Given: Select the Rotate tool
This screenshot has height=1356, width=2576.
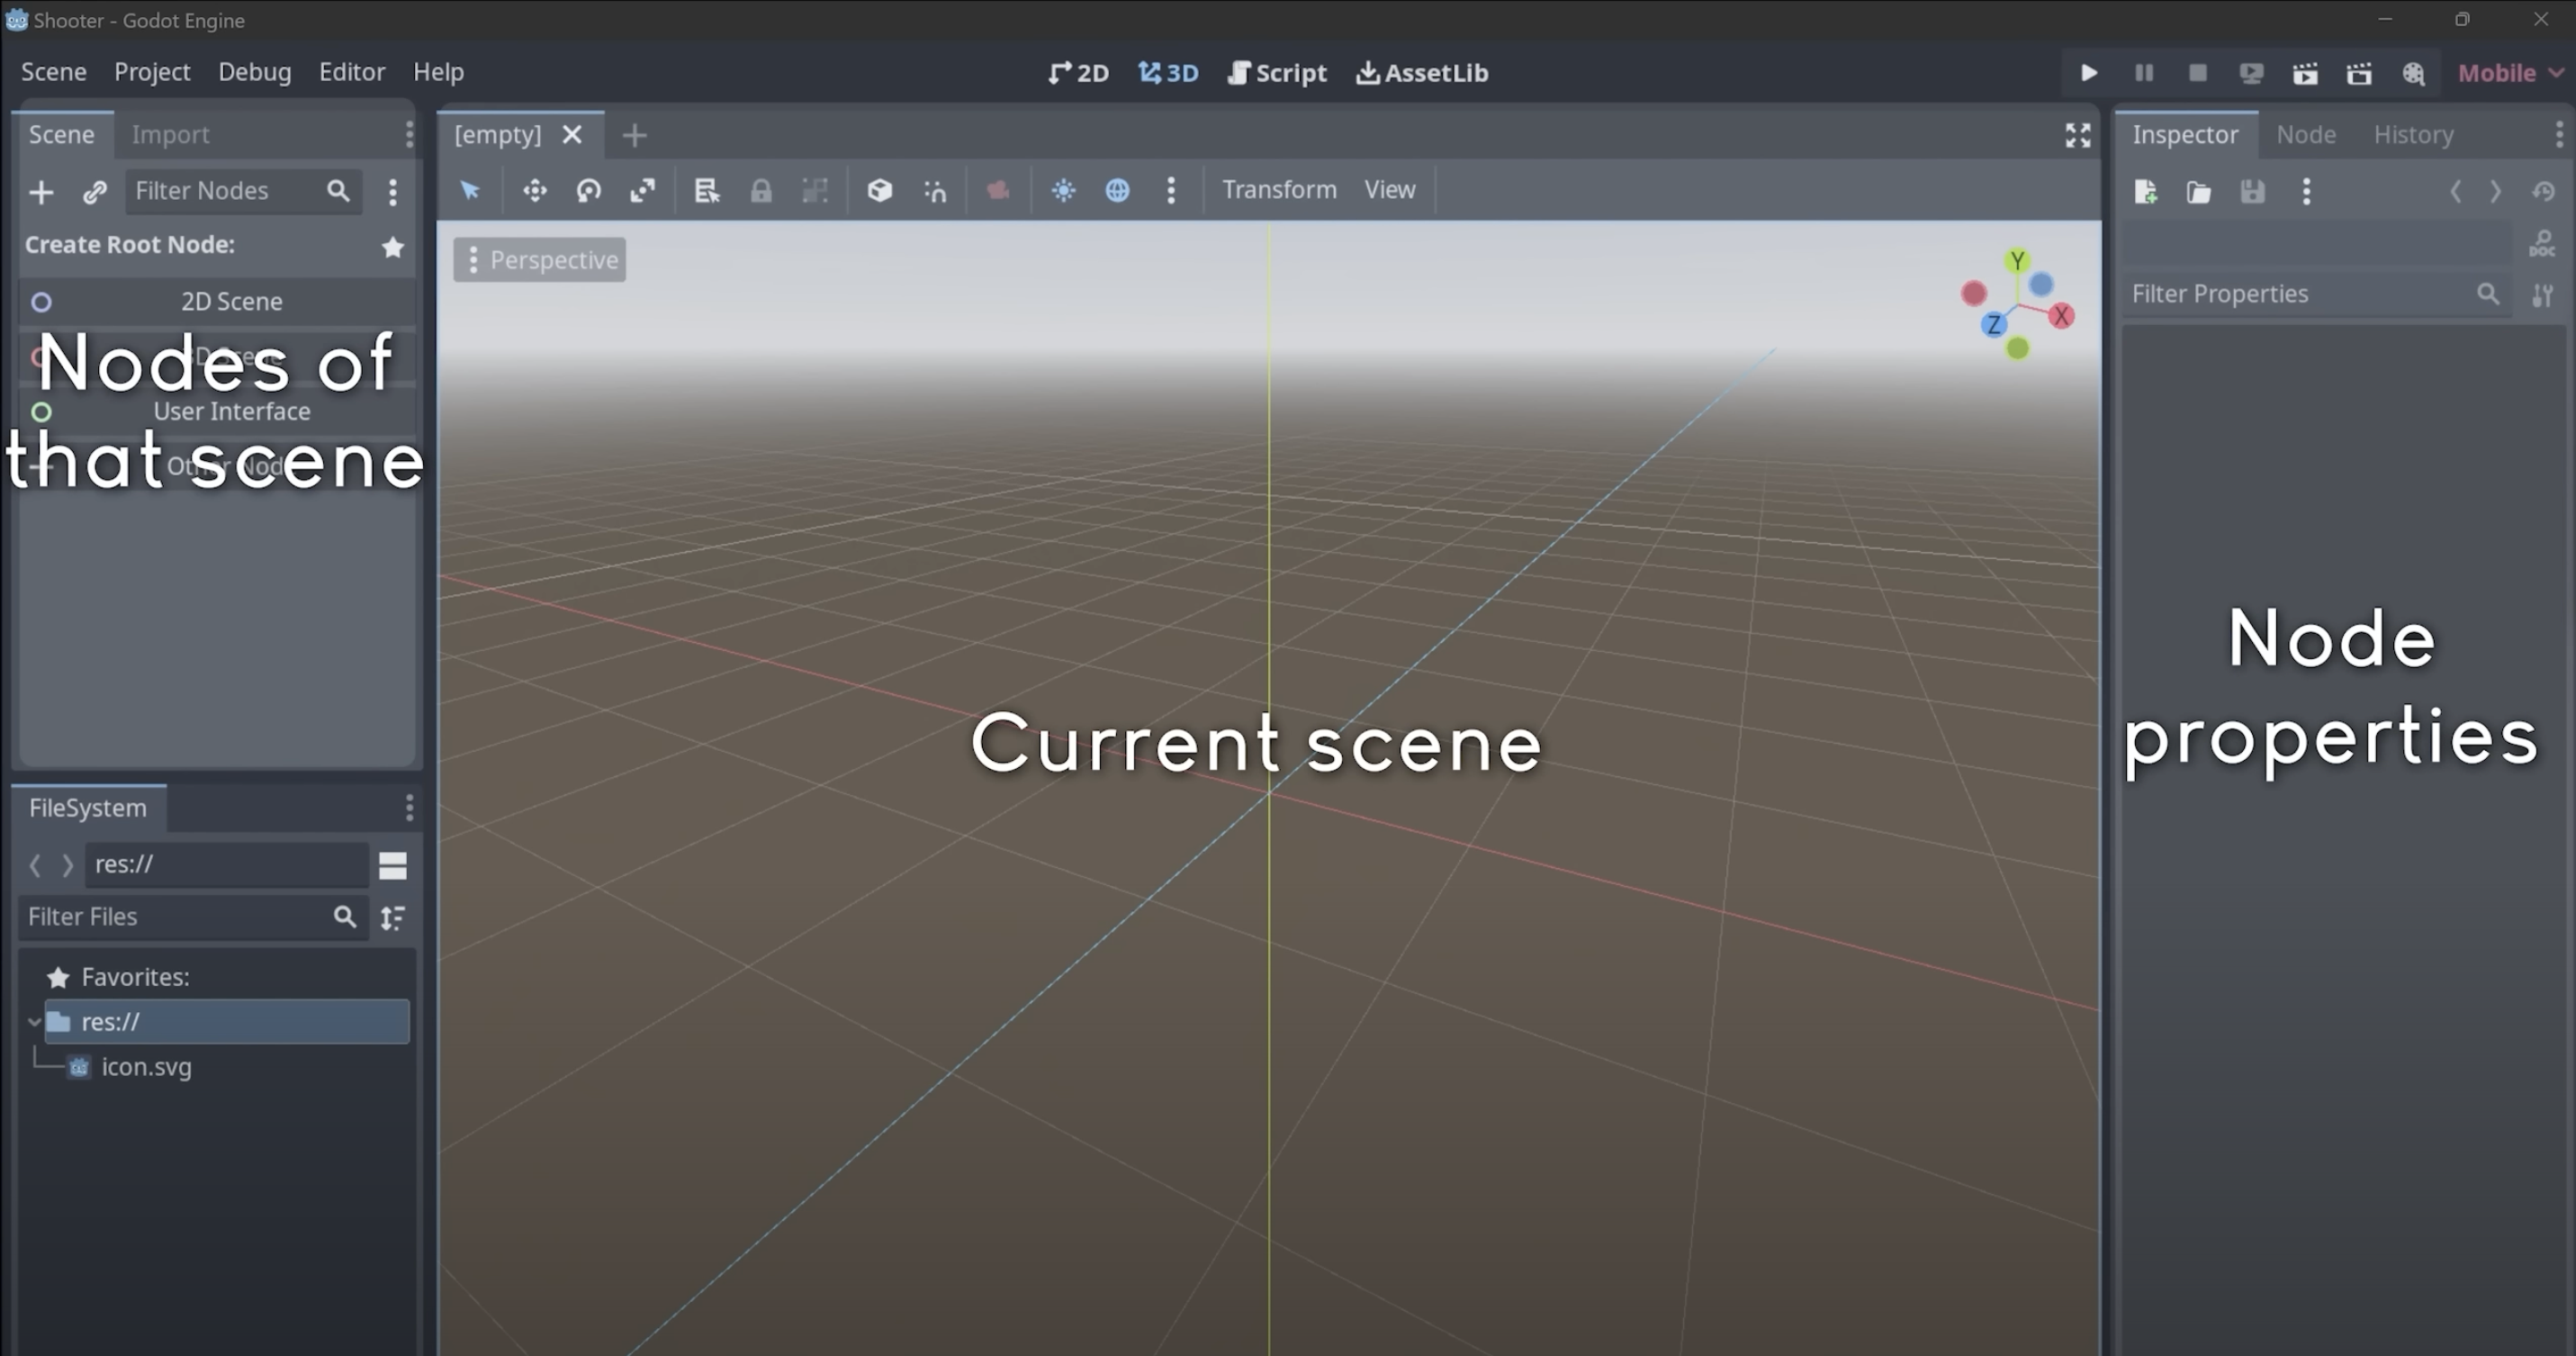Looking at the screenshot, I should (x=586, y=189).
